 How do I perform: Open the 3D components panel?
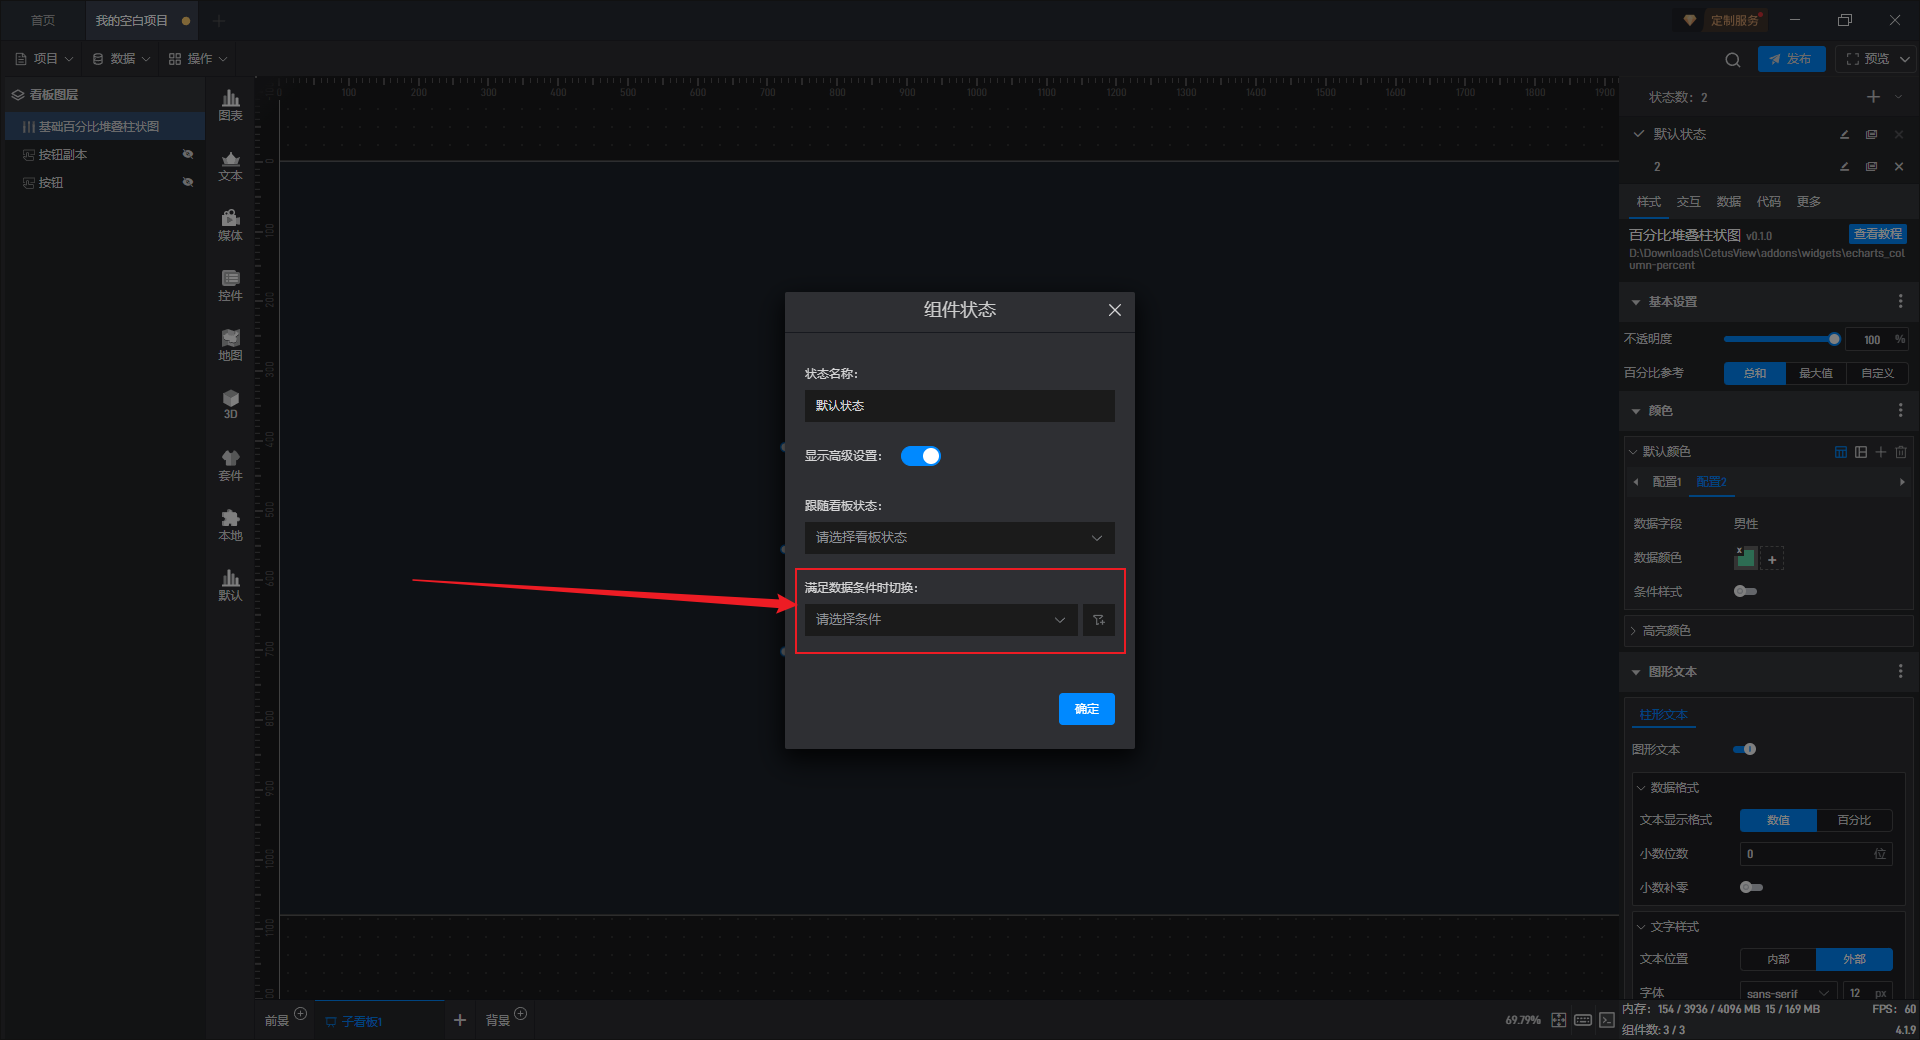(x=230, y=404)
